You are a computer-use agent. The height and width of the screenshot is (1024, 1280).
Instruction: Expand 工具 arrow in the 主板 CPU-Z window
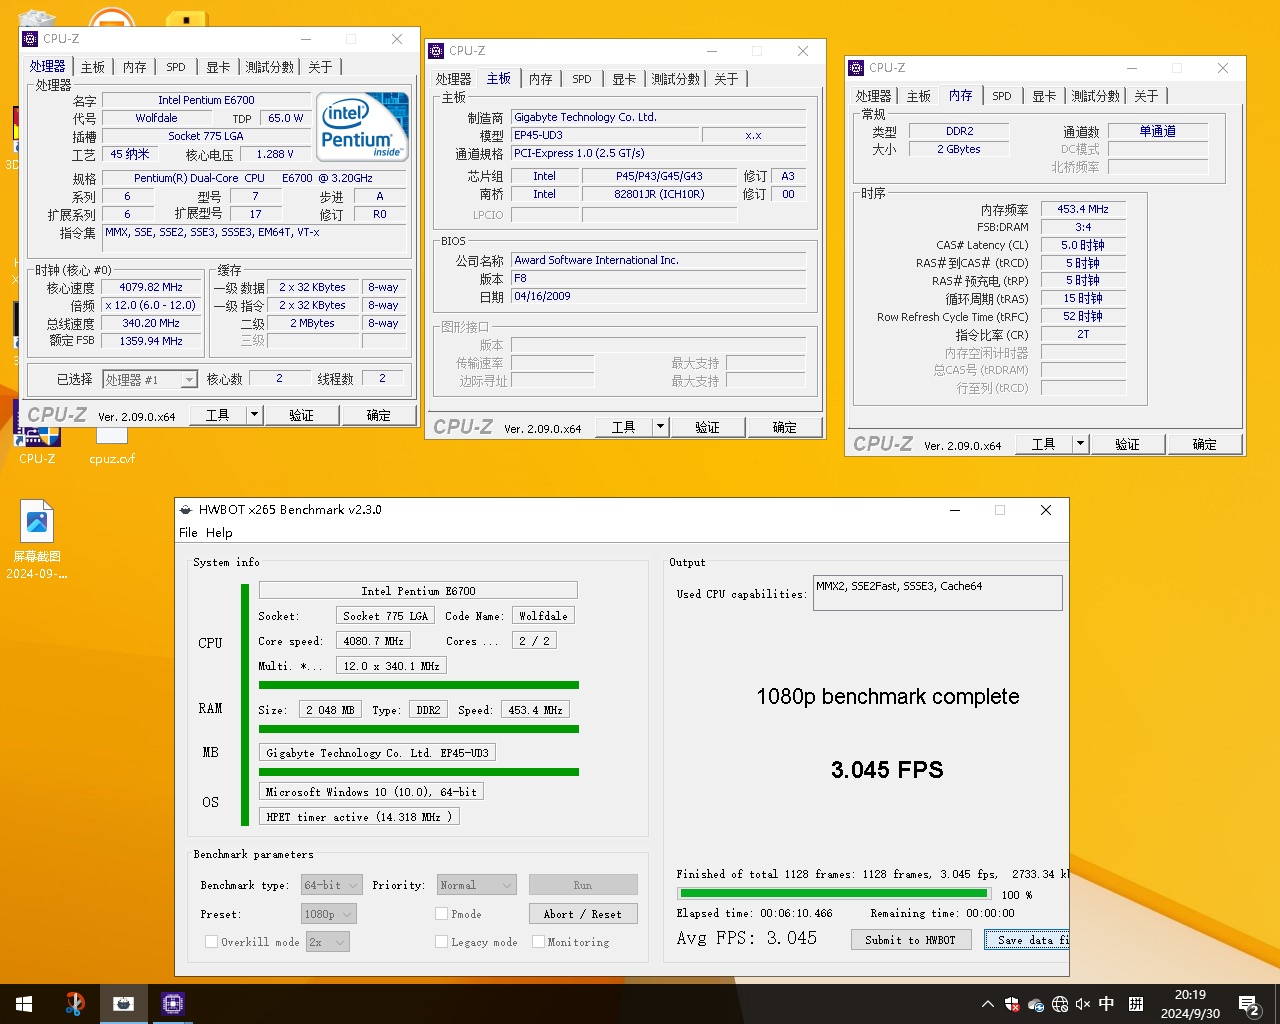click(x=660, y=427)
